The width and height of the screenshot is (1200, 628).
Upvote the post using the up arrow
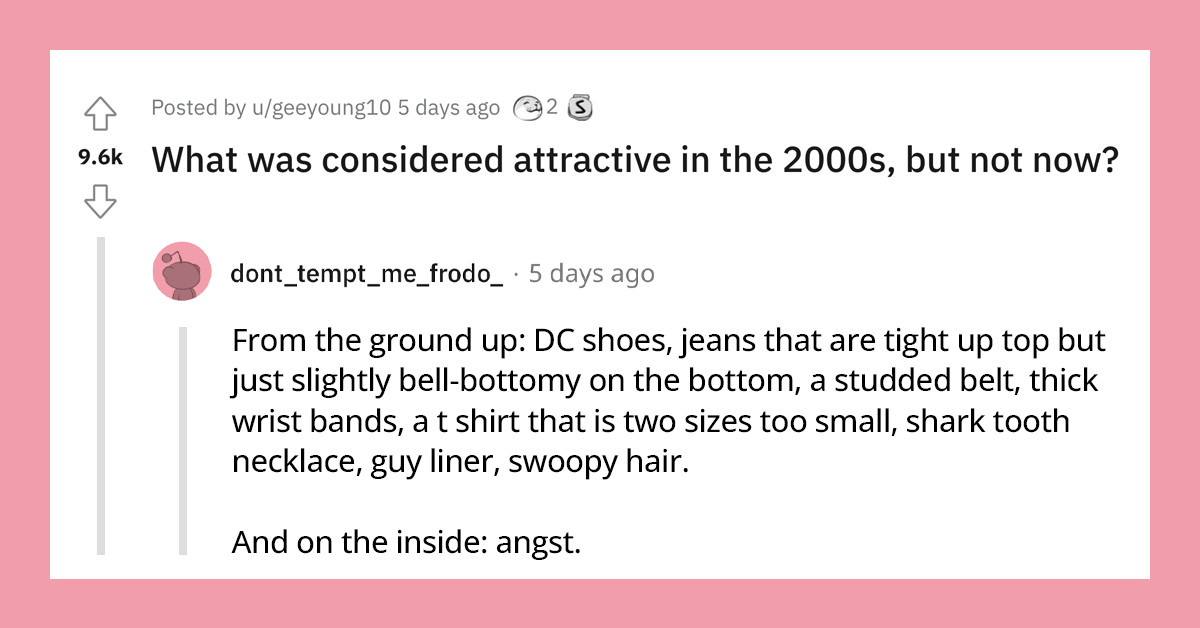100,115
